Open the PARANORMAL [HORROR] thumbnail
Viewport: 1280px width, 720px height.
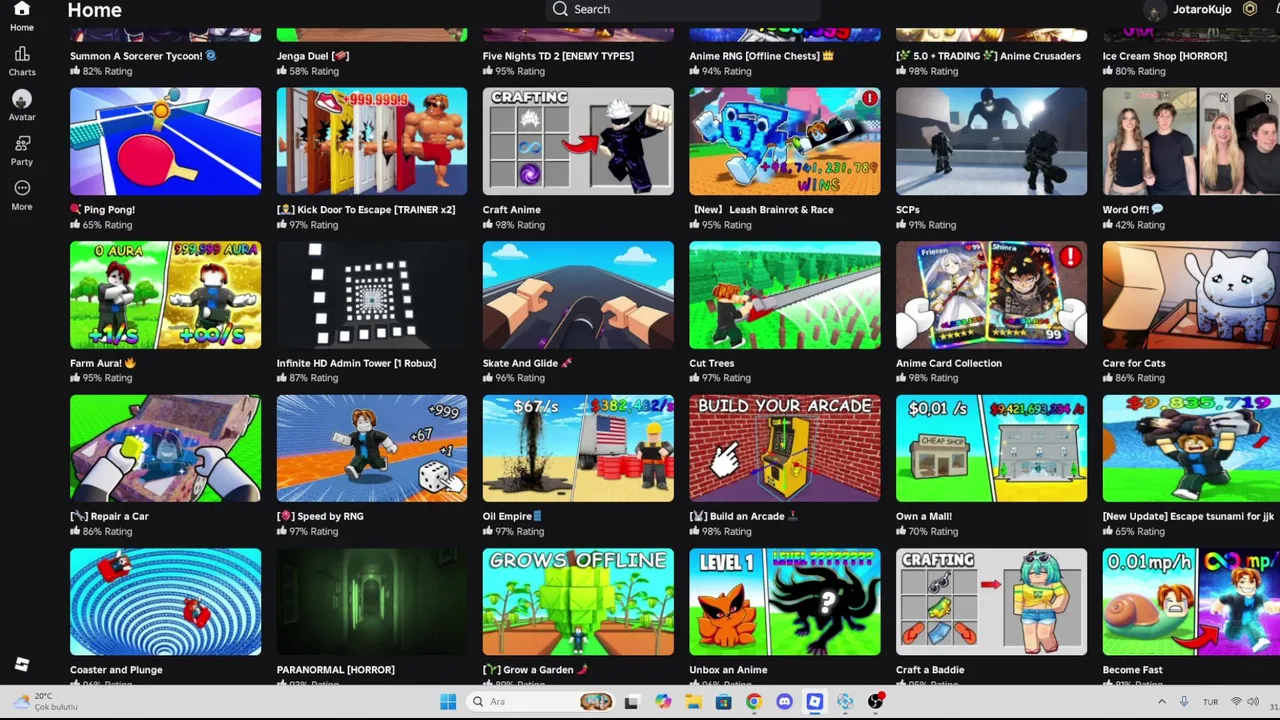click(x=372, y=602)
